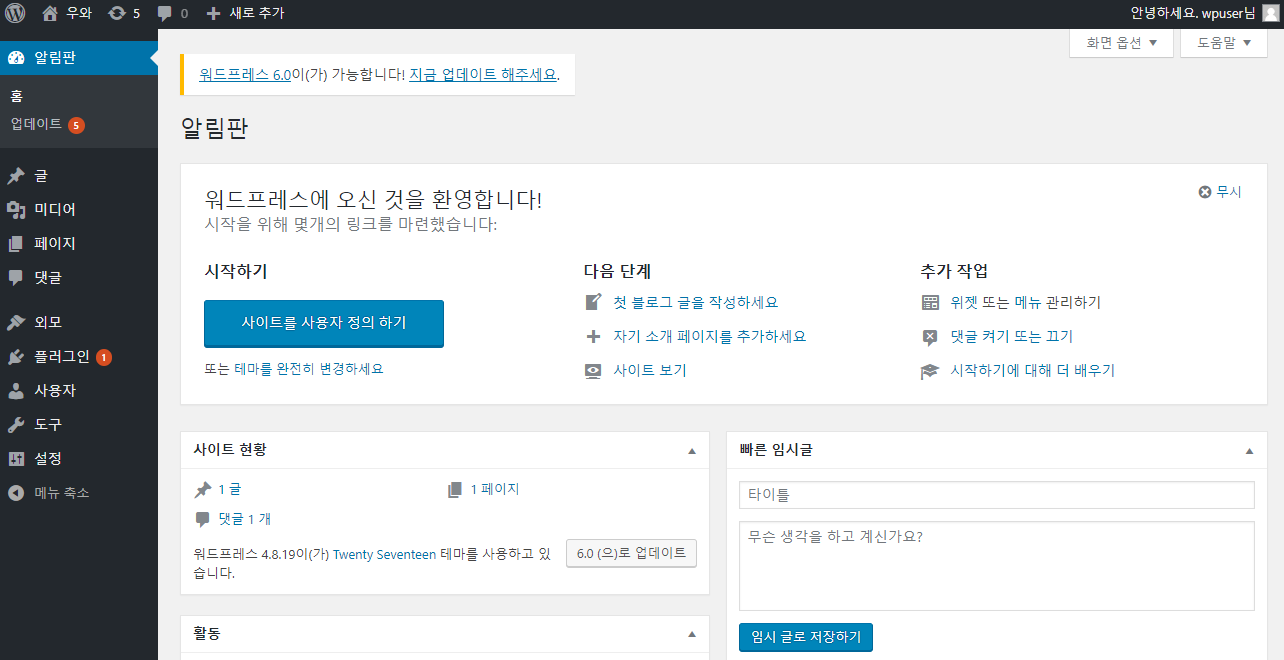Click the 댓글 켜기 또는 끄기 link
Viewport: 1284px width, 660px height.
pyautogui.click(x=1011, y=336)
